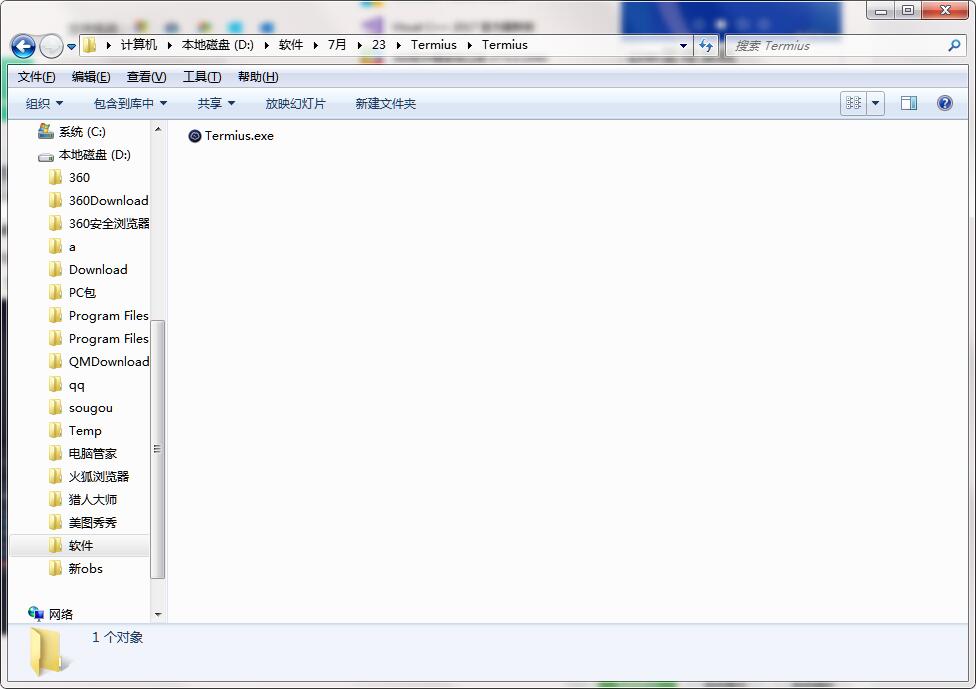Open the 包含到库中 dropdown
976x689 pixels.
click(130, 103)
